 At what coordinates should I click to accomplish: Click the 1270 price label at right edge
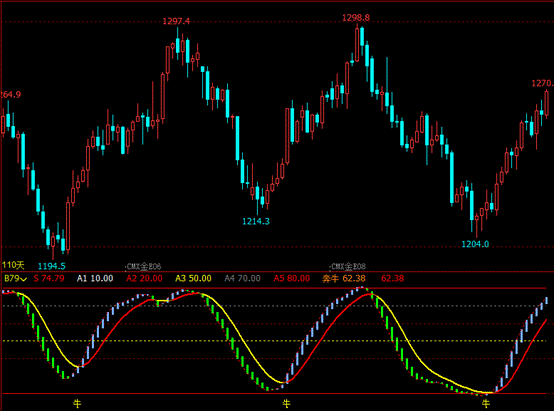[542, 83]
